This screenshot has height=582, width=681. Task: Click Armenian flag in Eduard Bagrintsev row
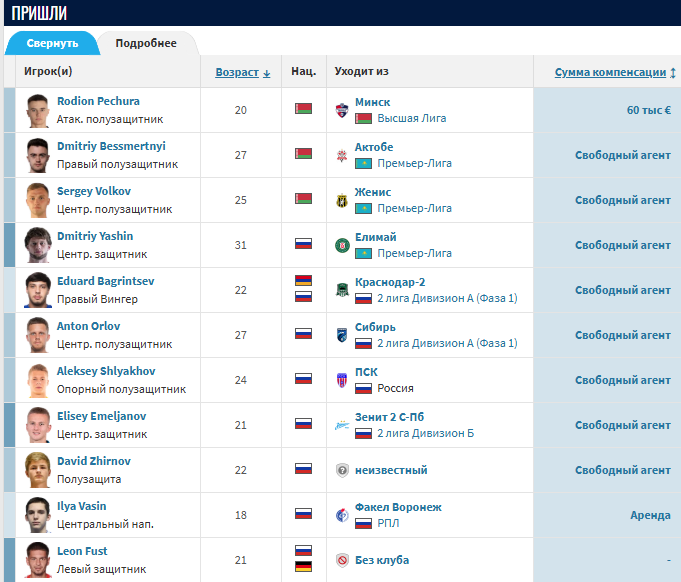(303, 281)
